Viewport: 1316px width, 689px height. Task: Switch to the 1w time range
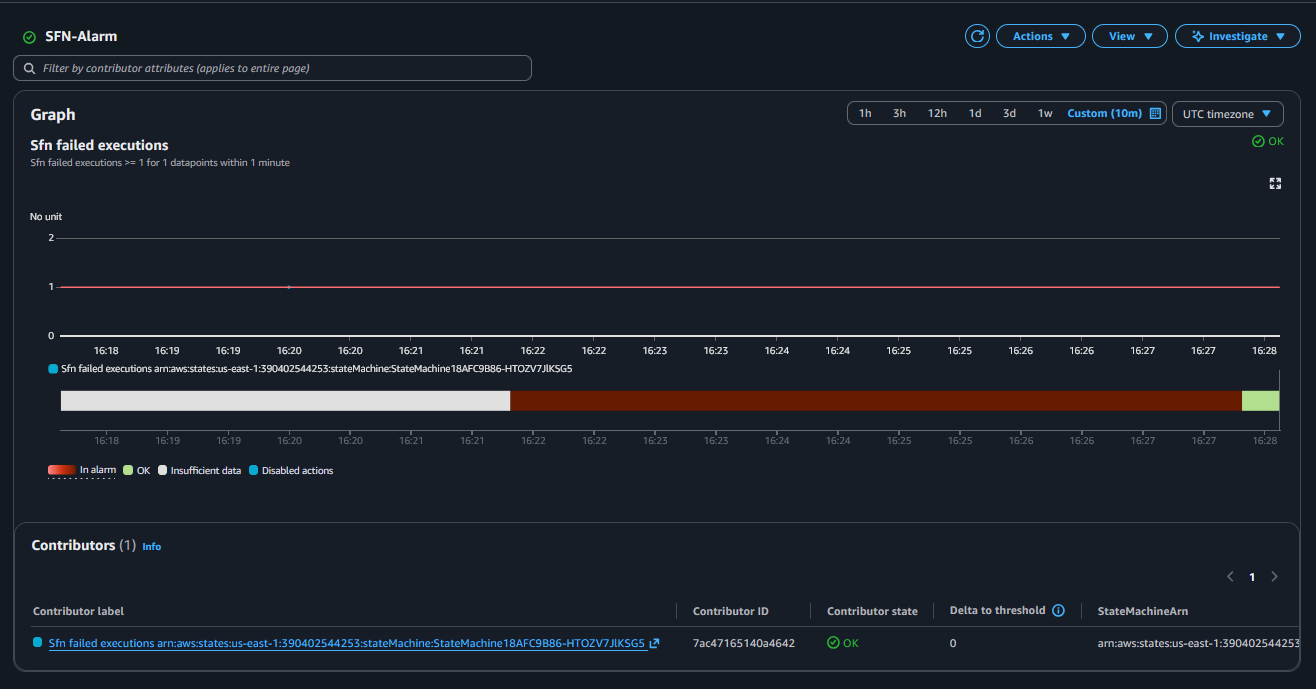click(x=1045, y=113)
